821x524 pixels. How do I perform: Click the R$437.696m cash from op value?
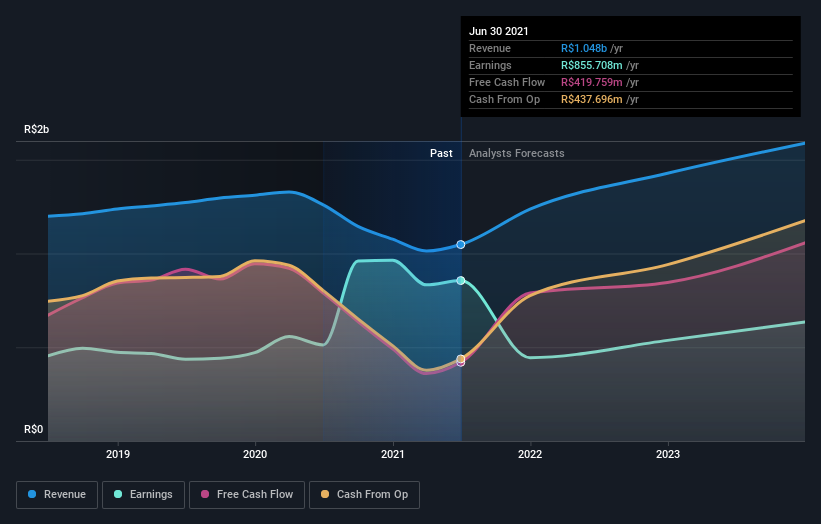[x=592, y=99]
